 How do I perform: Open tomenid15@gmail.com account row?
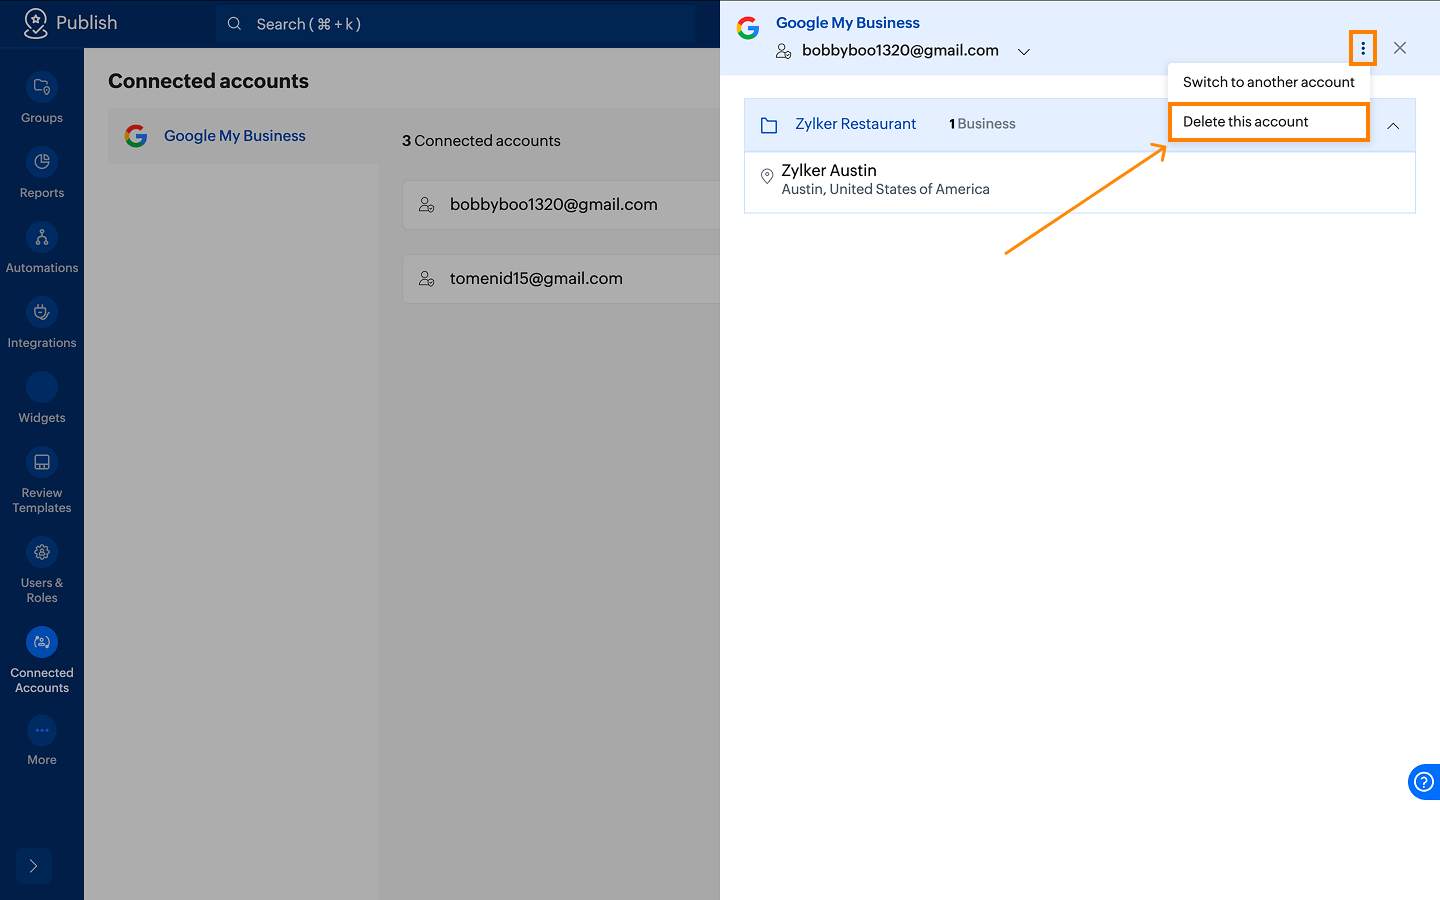[x=561, y=279]
